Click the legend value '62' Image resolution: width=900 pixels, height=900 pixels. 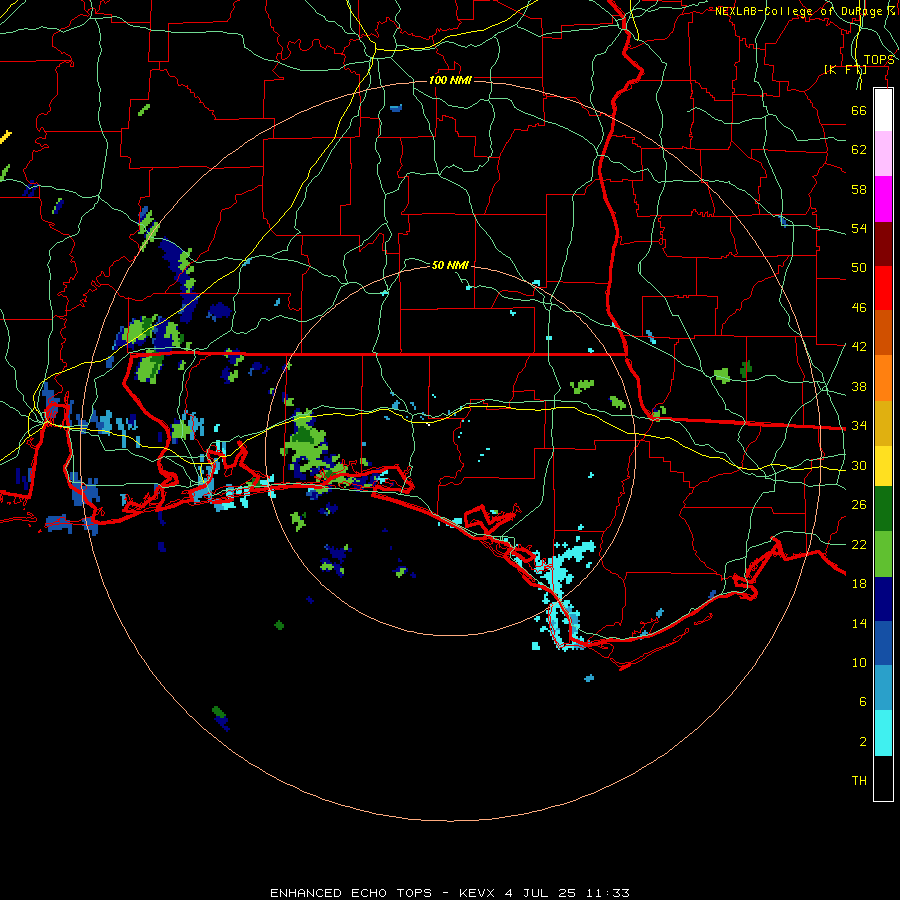click(859, 150)
